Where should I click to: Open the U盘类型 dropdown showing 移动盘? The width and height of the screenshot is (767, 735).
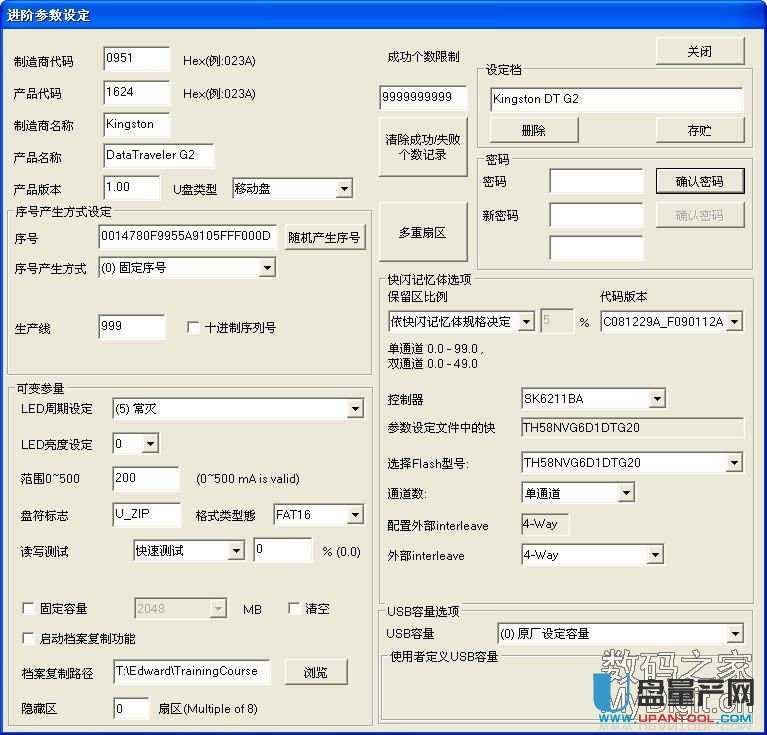(293, 189)
